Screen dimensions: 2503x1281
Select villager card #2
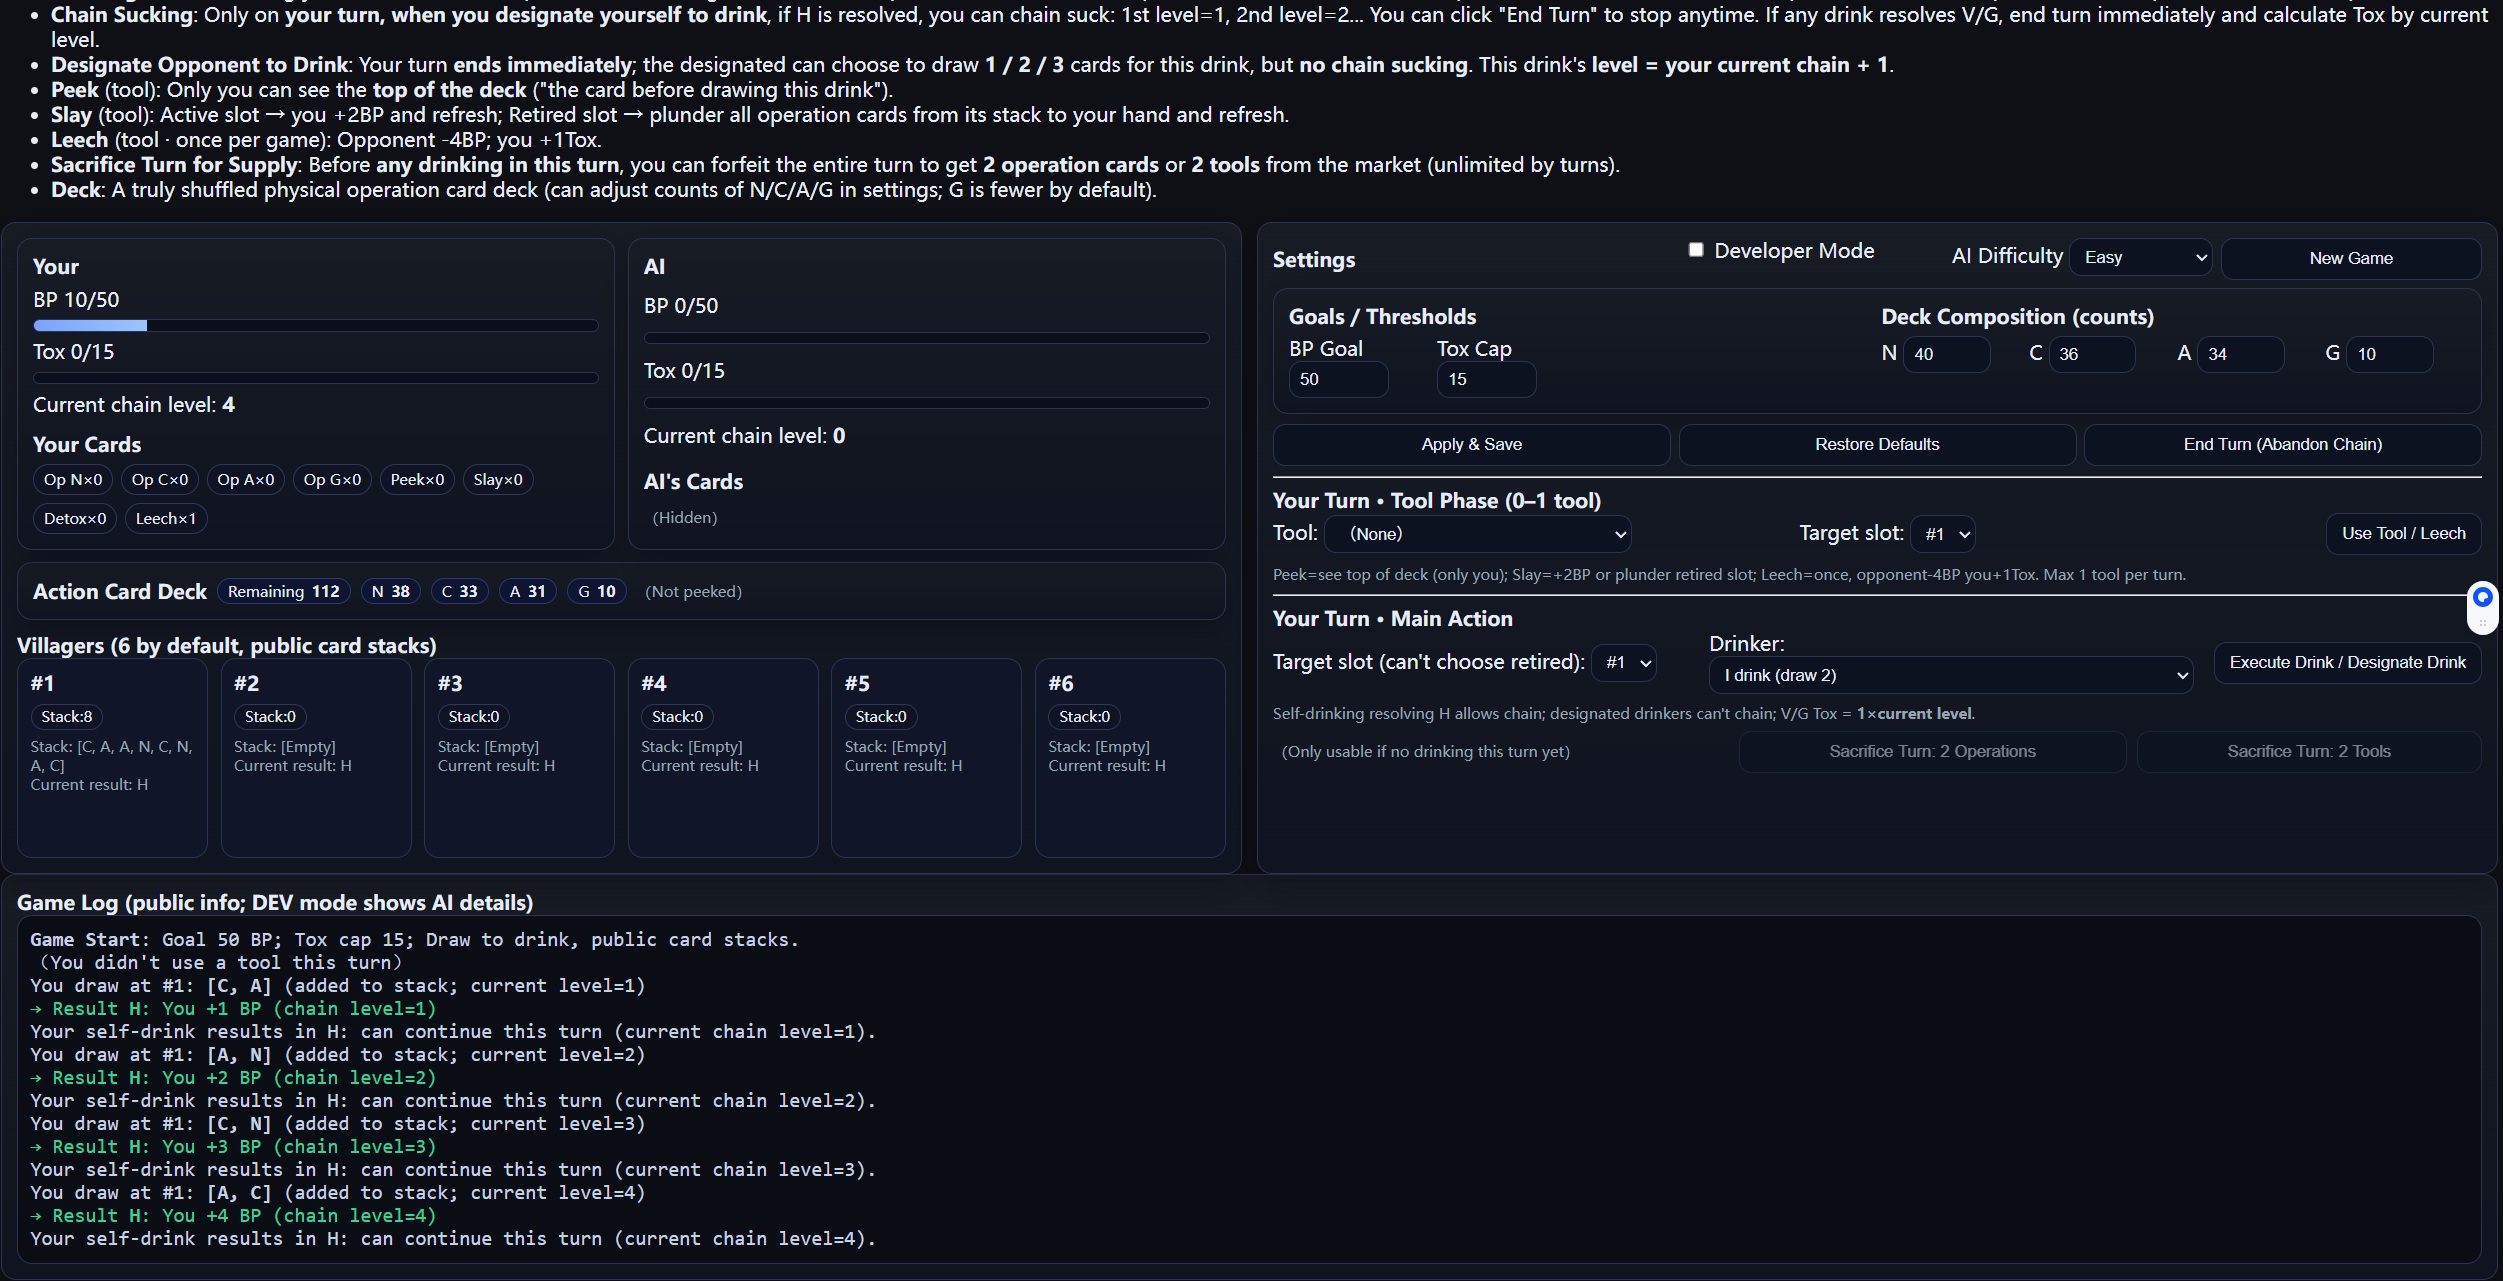pyautogui.click(x=315, y=757)
